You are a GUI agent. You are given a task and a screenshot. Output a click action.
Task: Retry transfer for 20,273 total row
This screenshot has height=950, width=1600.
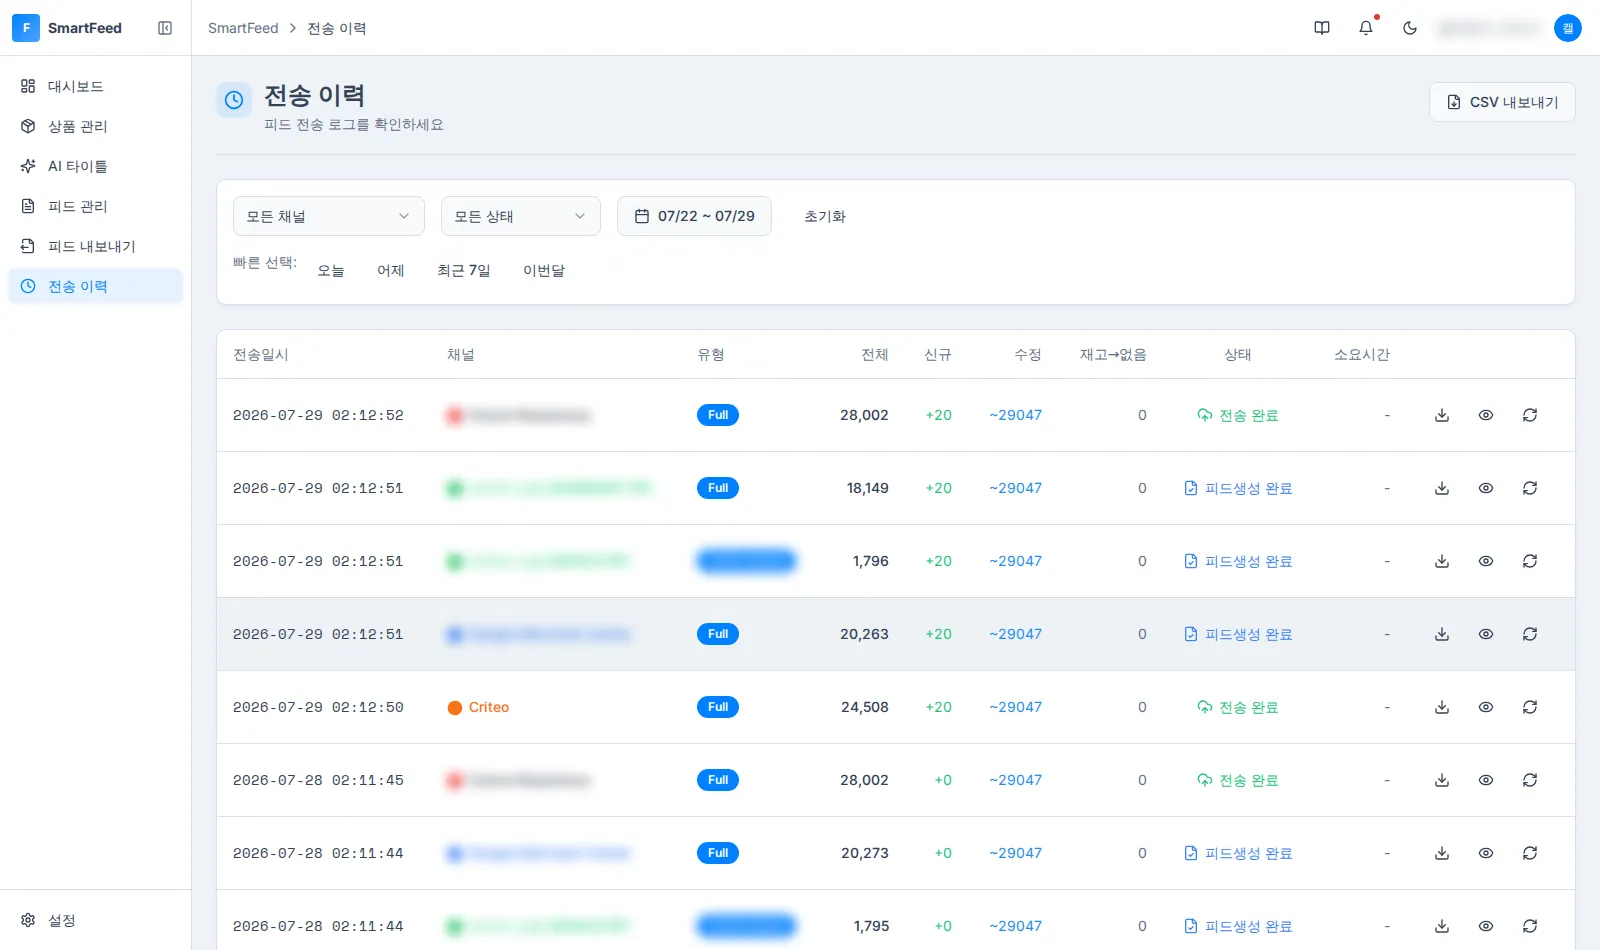(x=1530, y=853)
